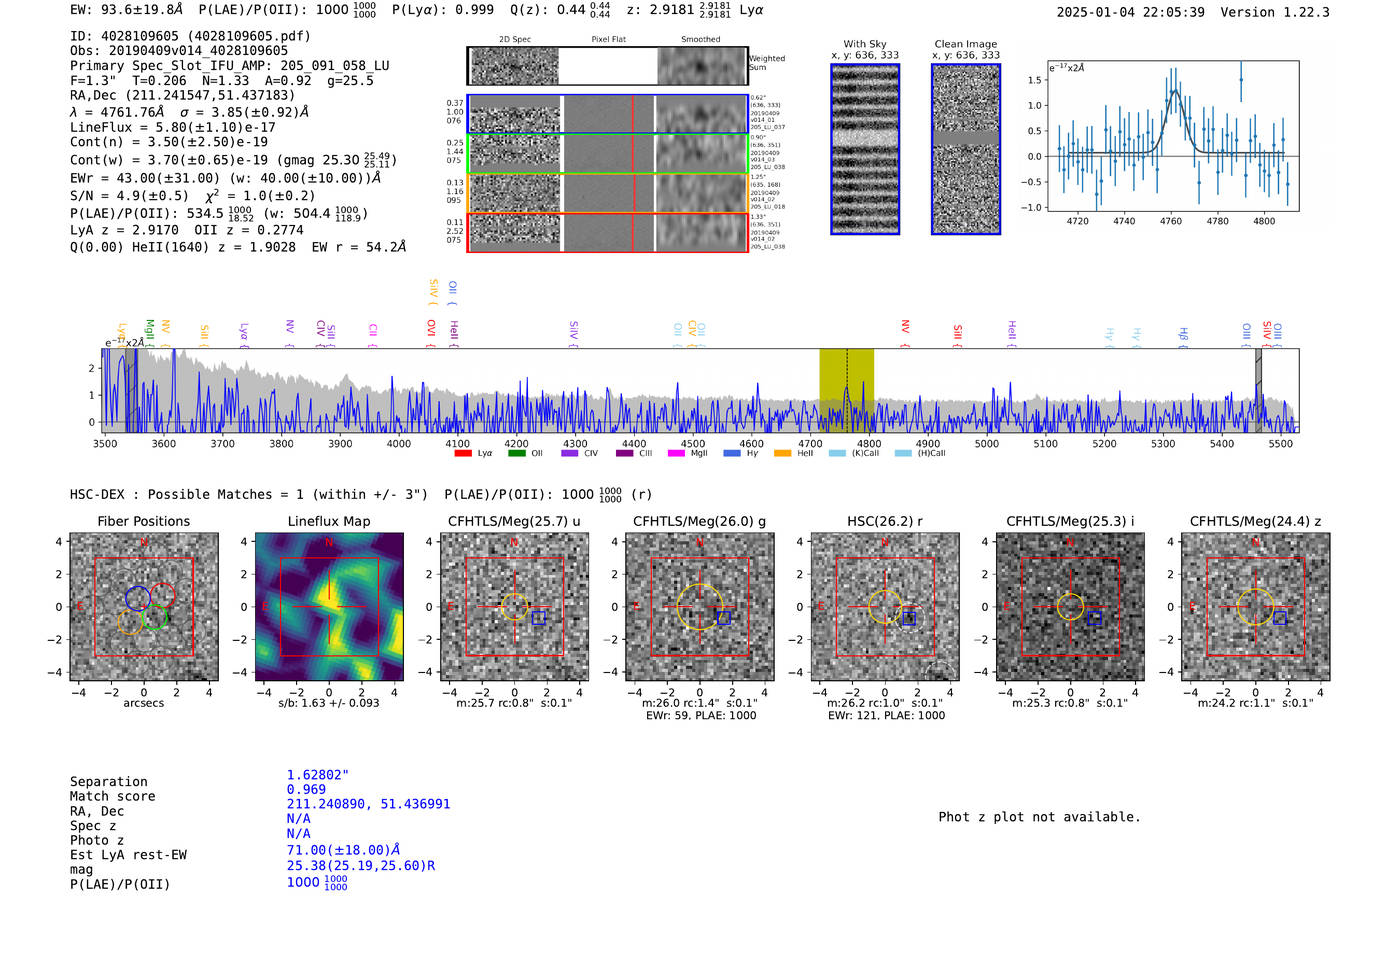Image resolution: width=1400 pixels, height=953 pixels.
Task: Open the Lineflux Map panel
Action: (x=329, y=607)
